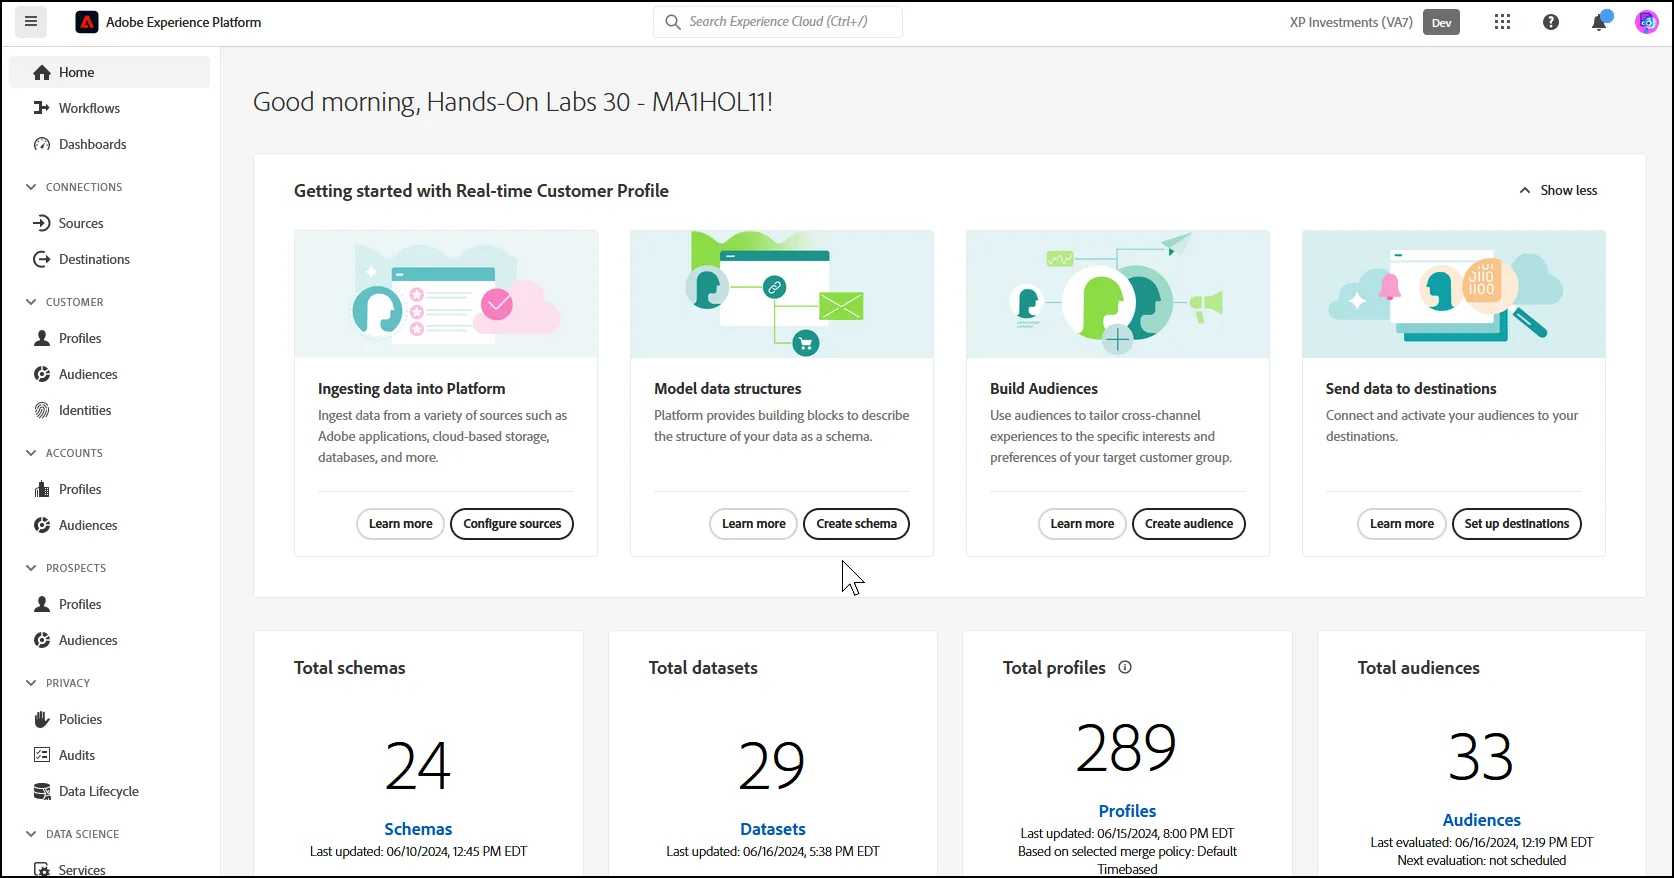Open the Schemas link under Total schemas
1674x878 pixels.
[418, 829]
